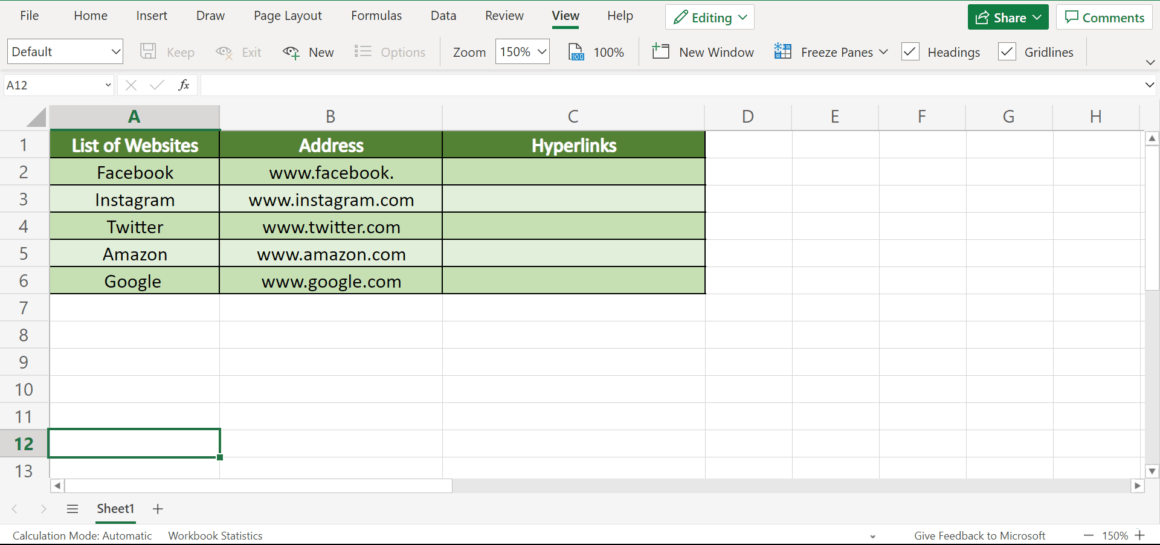Click the cancel X in formula bar
The image size is (1160, 545).
tap(131, 85)
